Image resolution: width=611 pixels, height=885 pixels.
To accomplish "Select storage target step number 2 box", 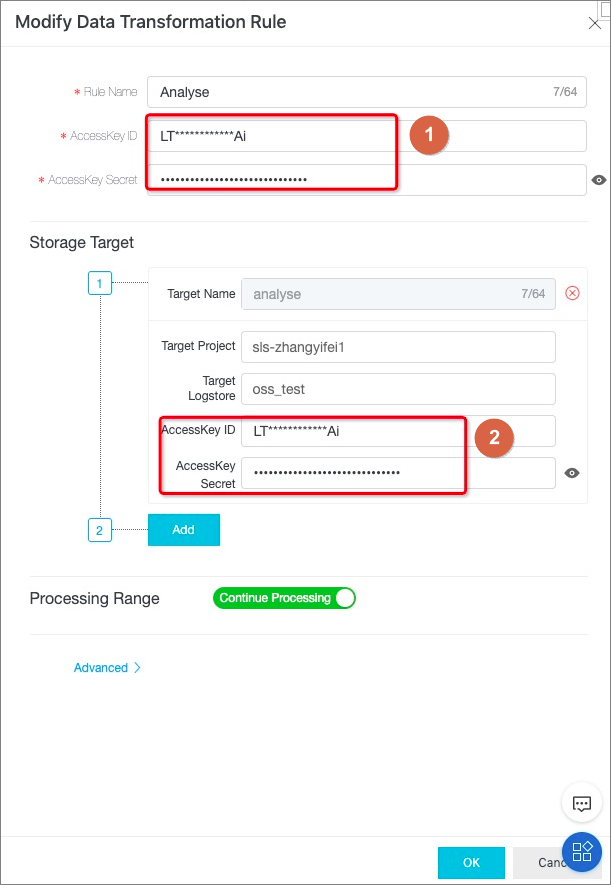I will pos(100,530).
